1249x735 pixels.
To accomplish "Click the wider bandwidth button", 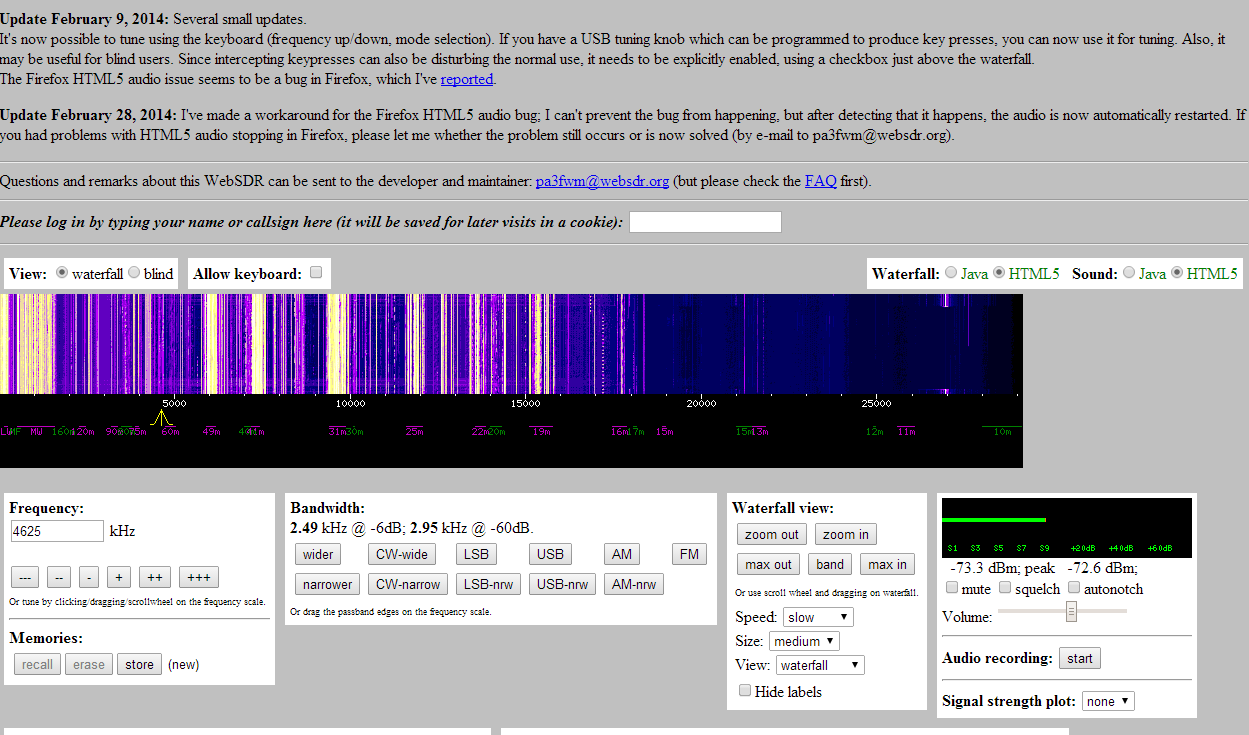I will click(318, 554).
